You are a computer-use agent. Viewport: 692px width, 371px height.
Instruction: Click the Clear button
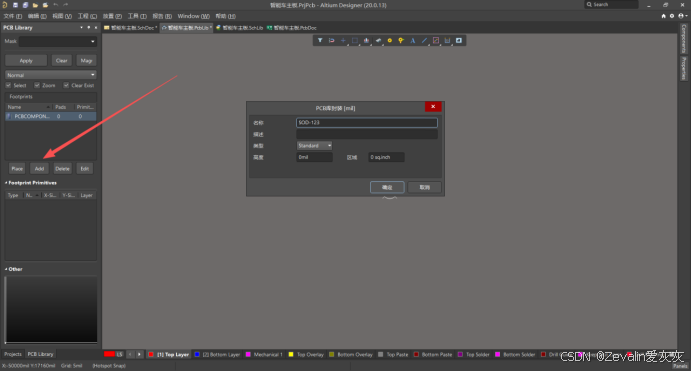tap(61, 60)
